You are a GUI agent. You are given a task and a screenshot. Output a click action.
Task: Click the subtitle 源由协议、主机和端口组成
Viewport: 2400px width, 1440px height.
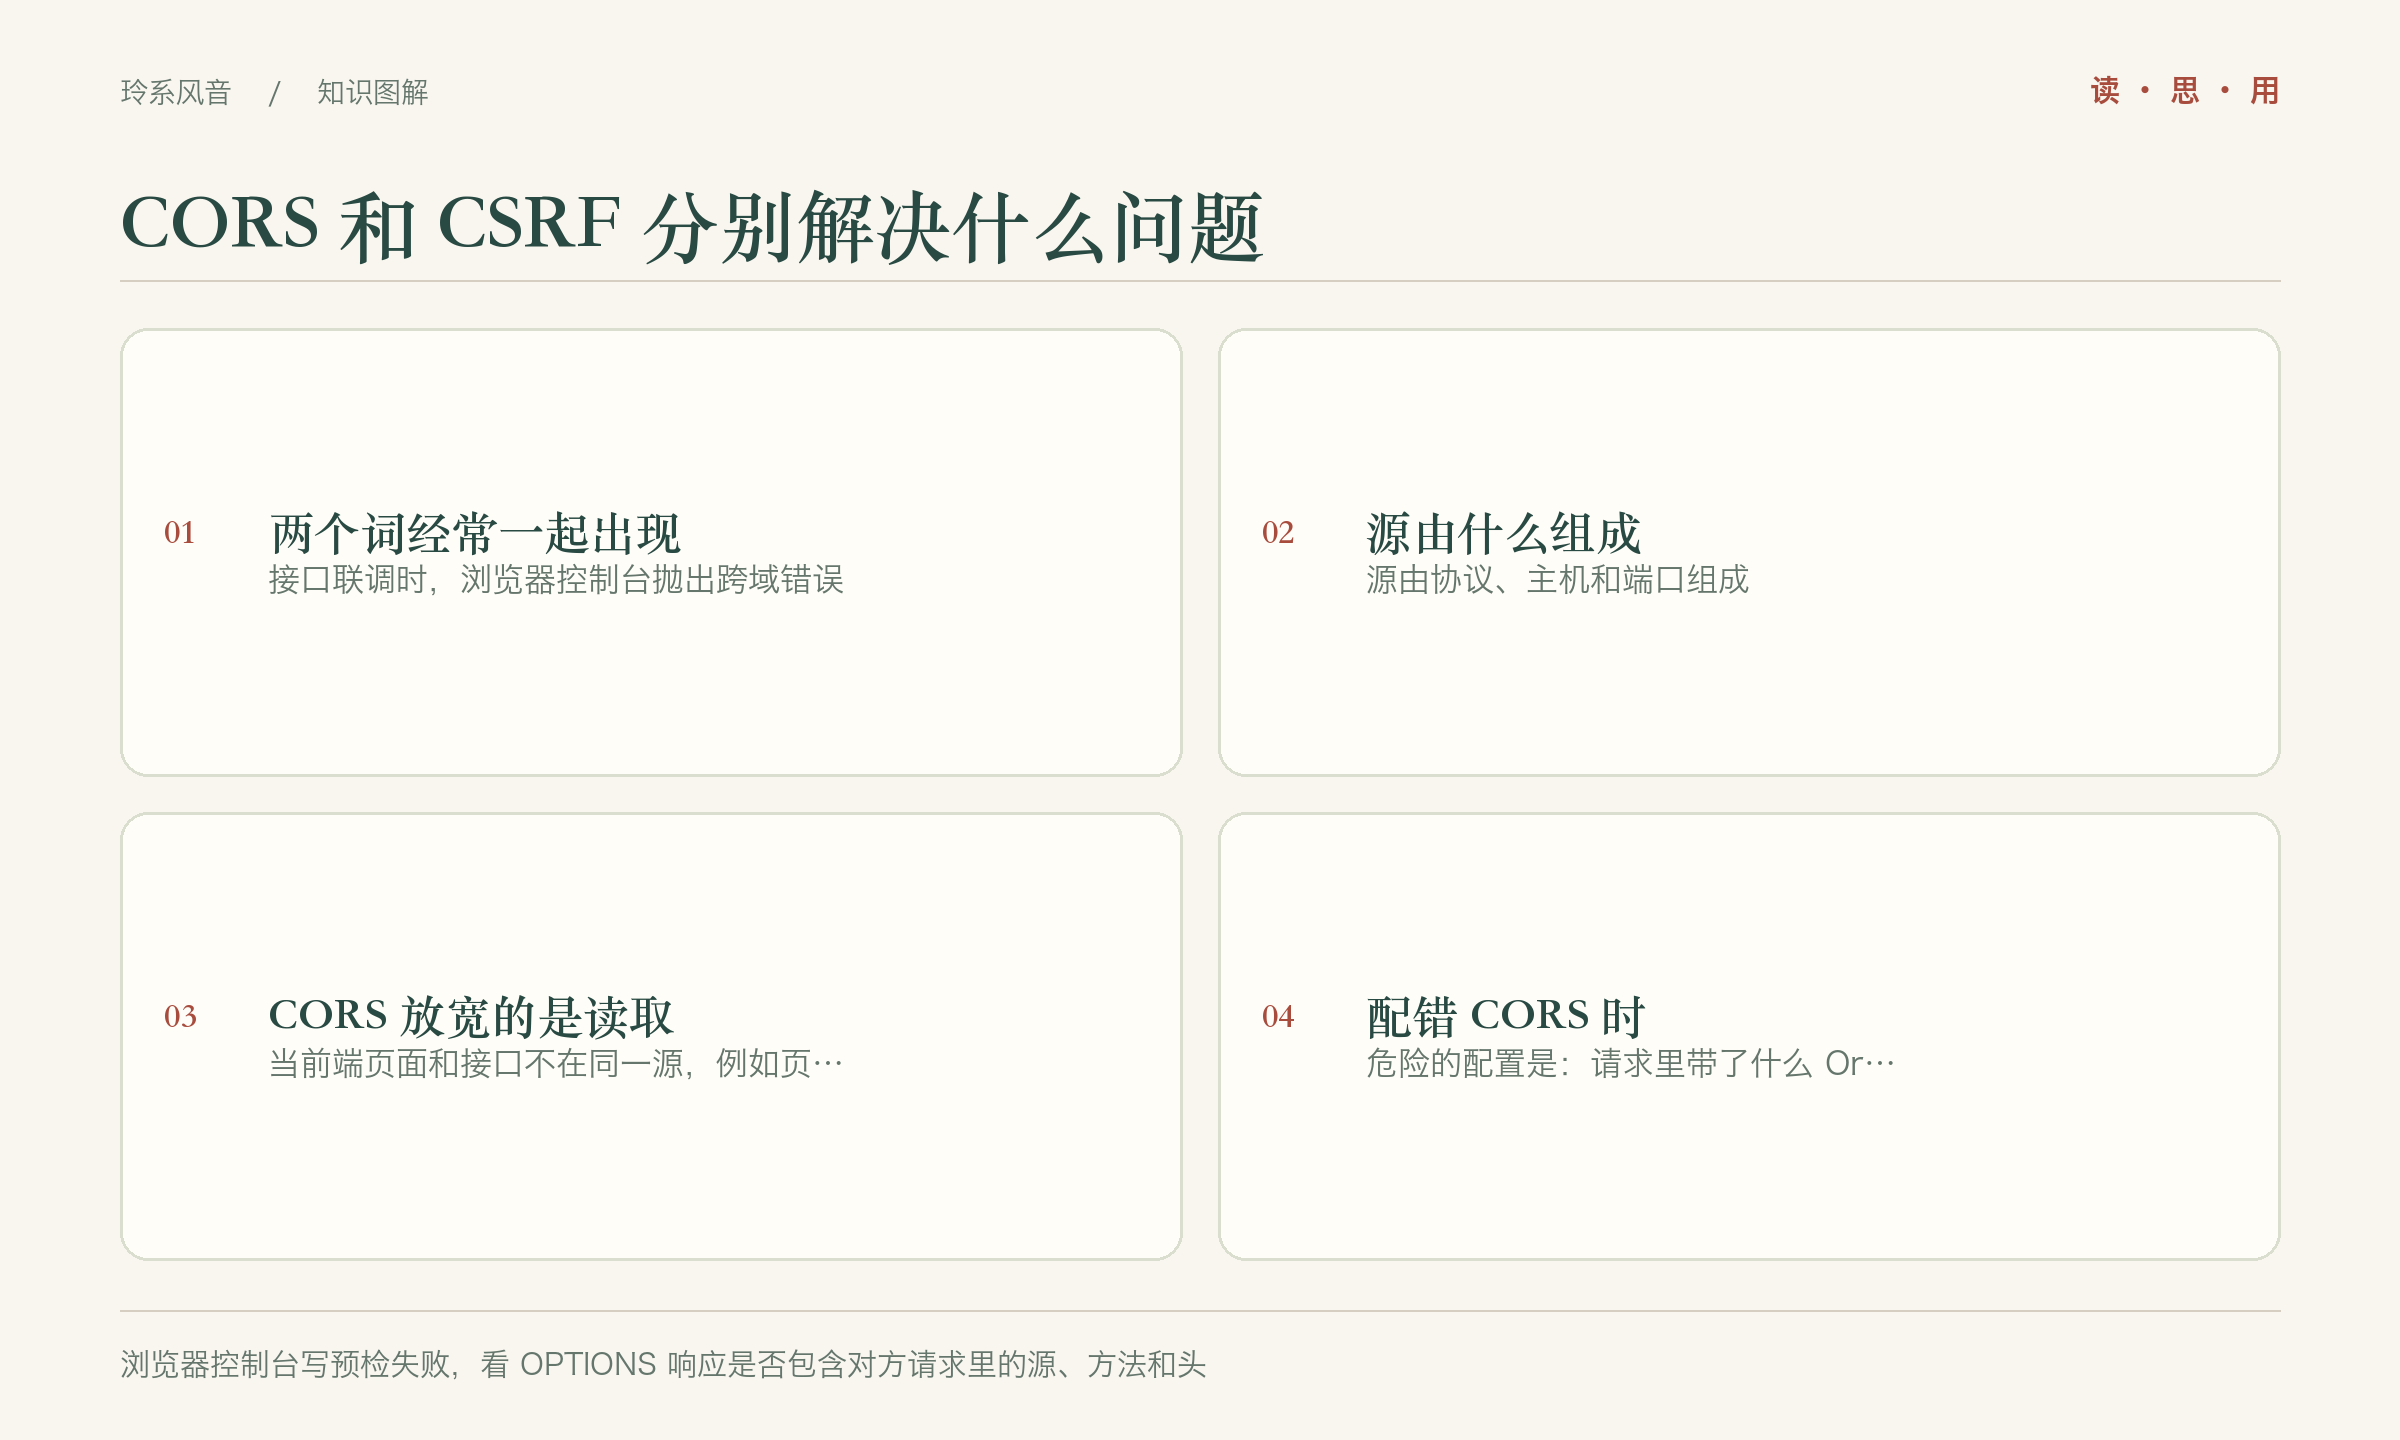(x=1558, y=580)
